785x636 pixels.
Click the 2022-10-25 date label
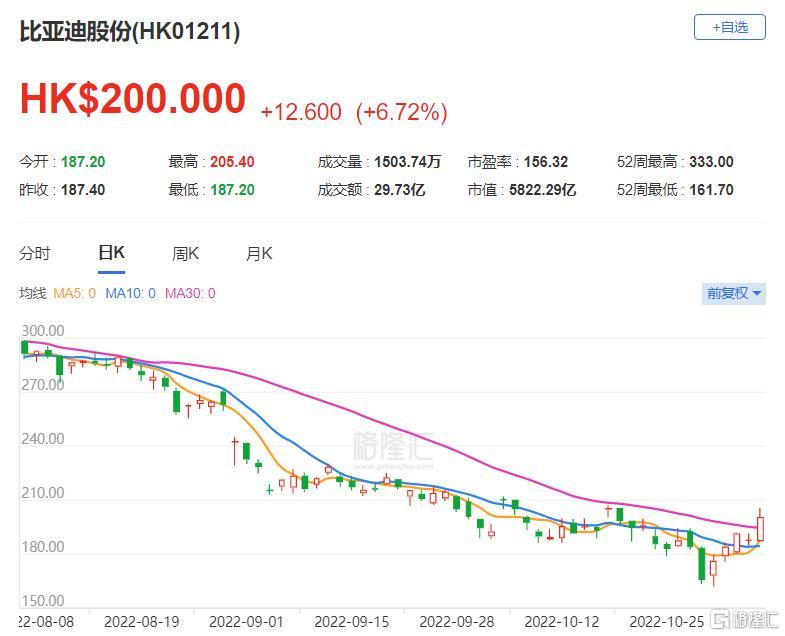click(x=667, y=622)
